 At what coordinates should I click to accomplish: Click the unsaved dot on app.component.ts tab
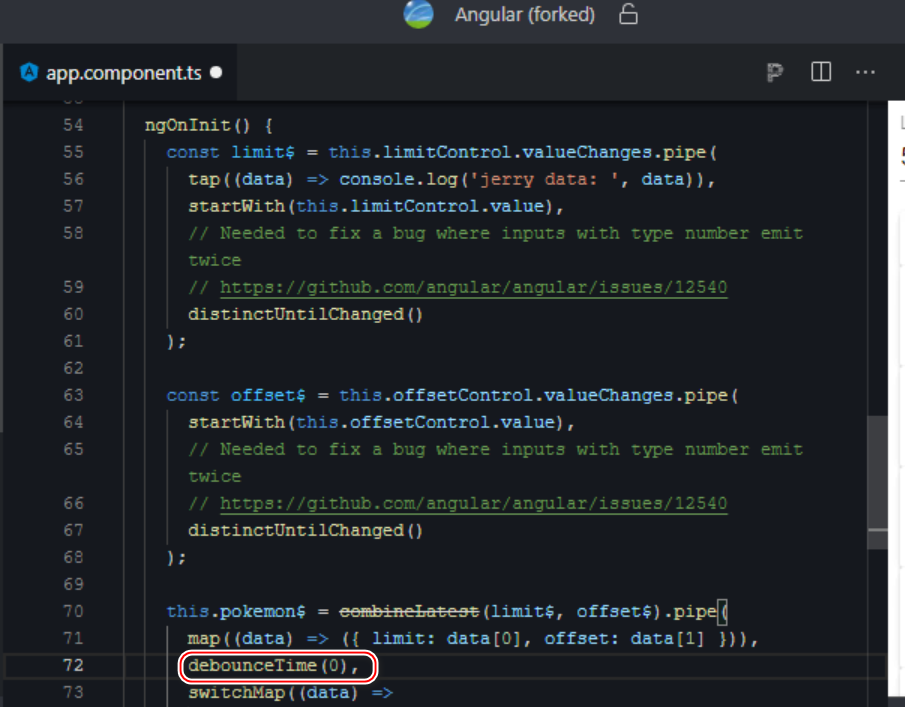216,72
